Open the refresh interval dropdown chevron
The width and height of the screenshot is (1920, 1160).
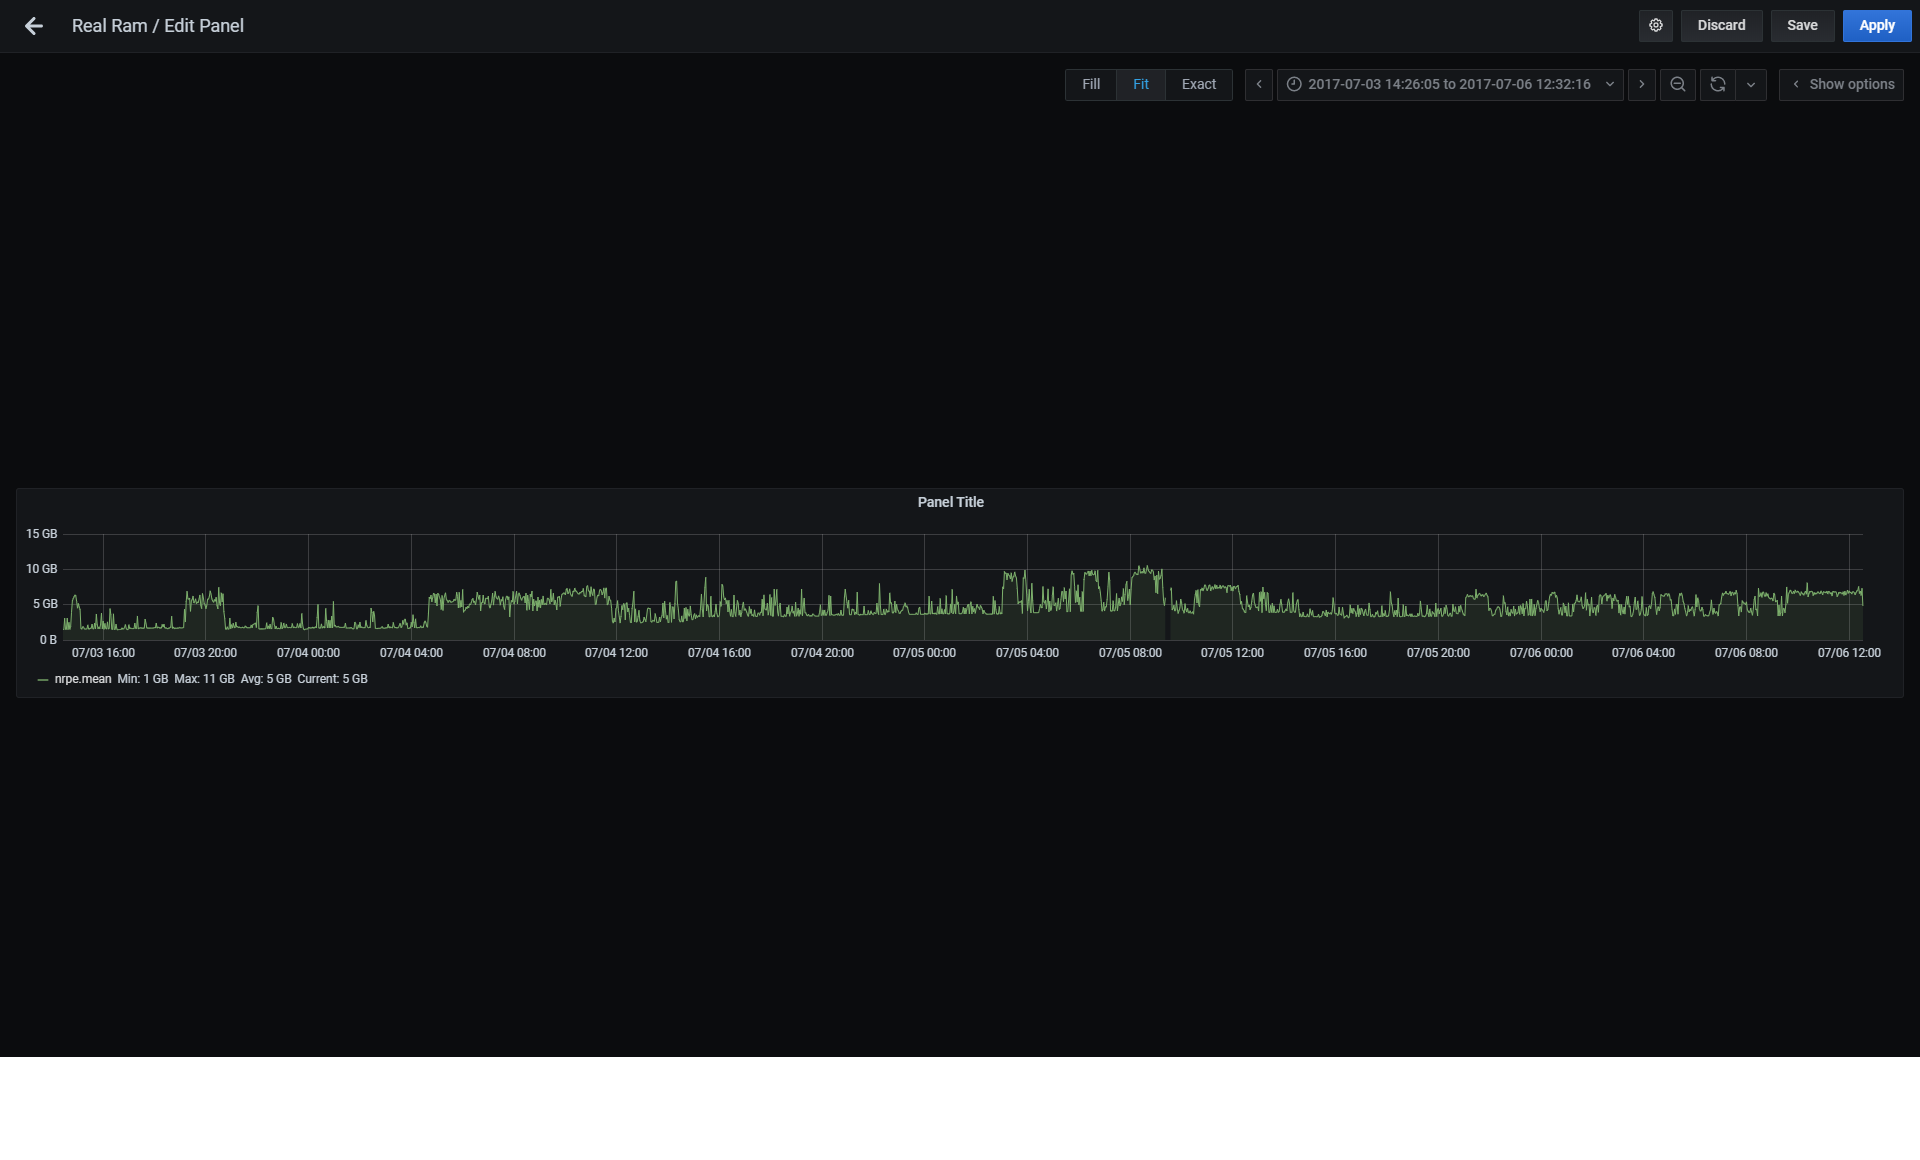coord(1751,84)
